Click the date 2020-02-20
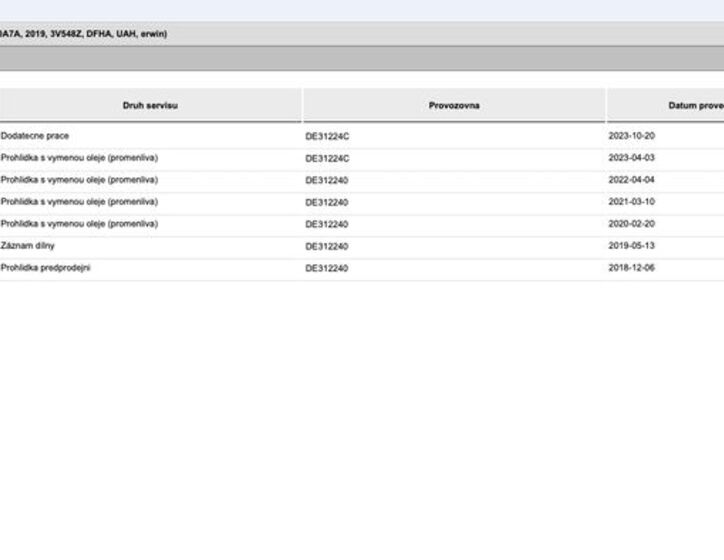Viewport: 724px width, 560px height. pyautogui.click(x=632, y=224)
